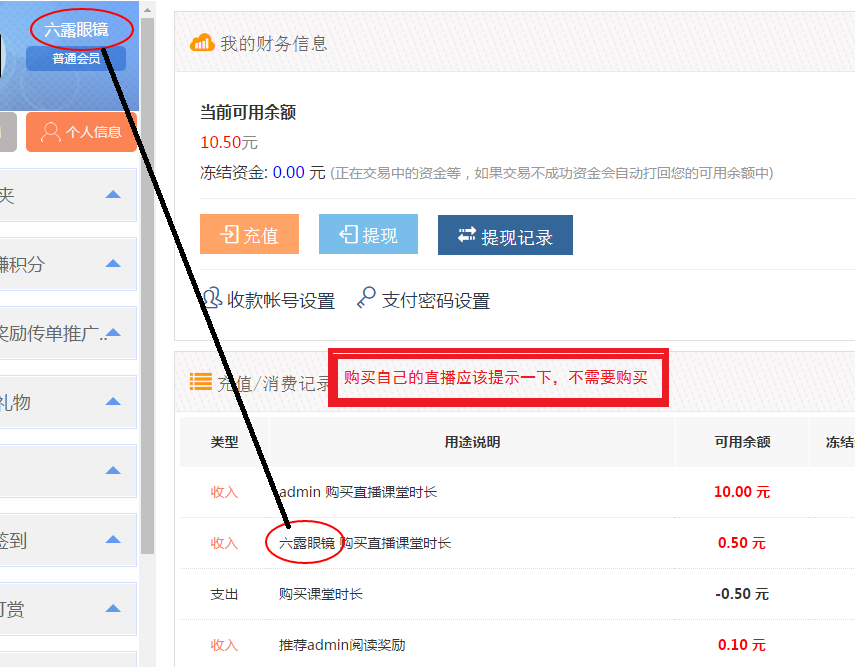The image size is (855, 667).
Task: Click the key icon beside 支付密码设置
Action: [x=367, y=298]
